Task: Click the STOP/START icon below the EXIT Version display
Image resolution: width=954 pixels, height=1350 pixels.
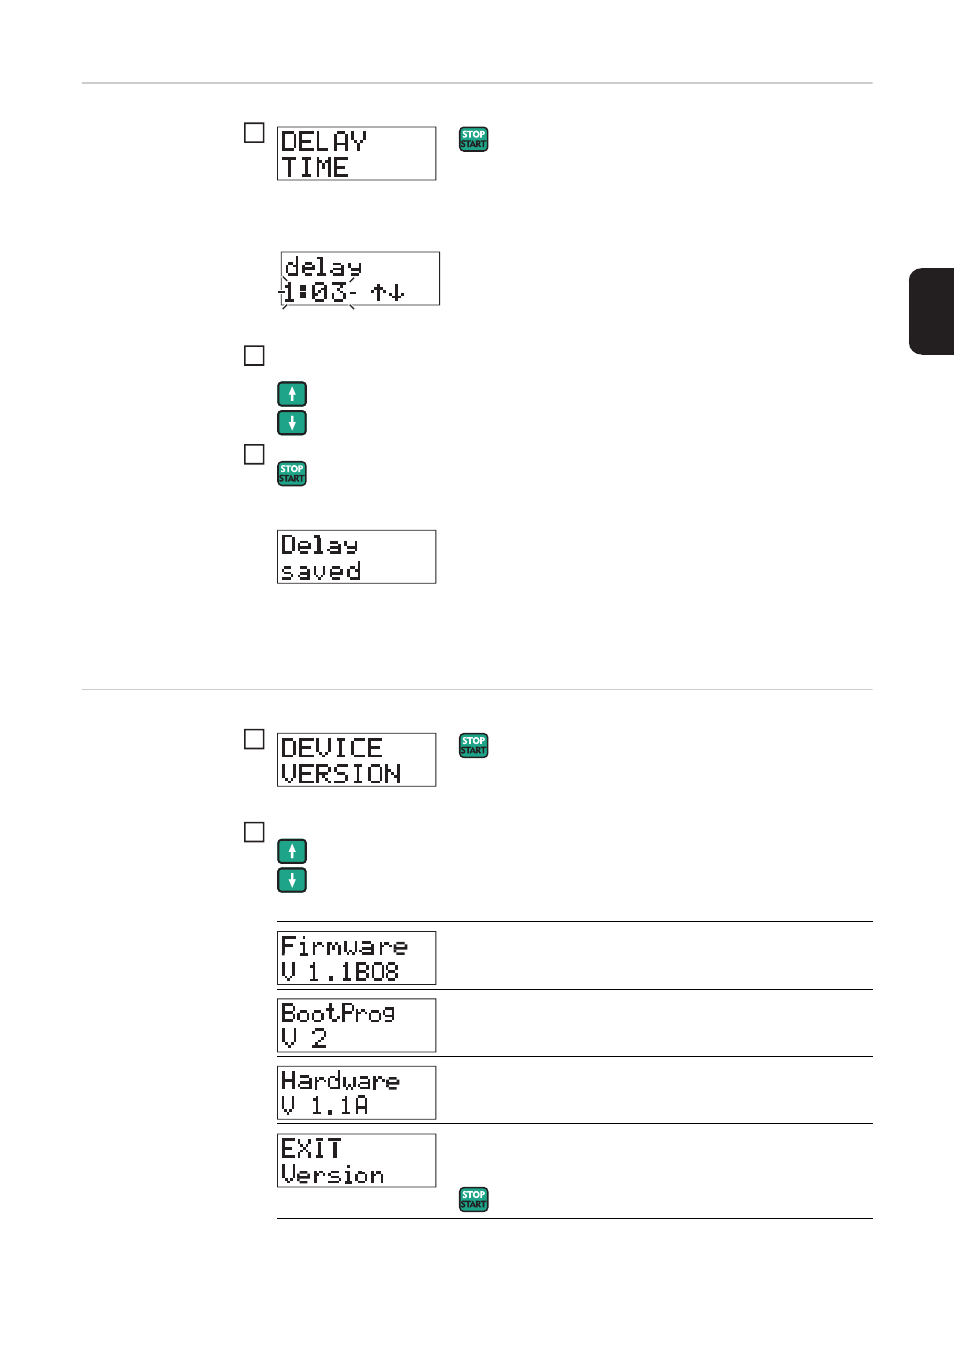Action: click(x=473, y=1199)
